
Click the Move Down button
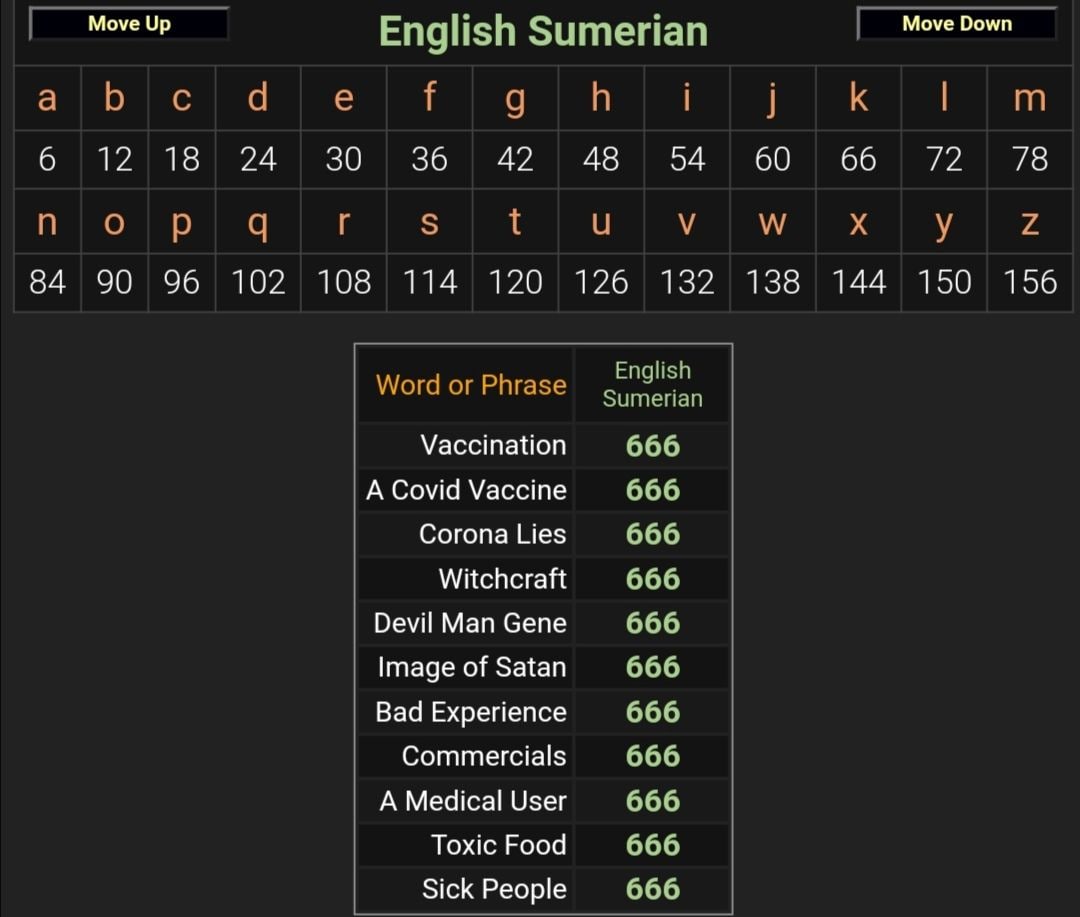point(957,24)
